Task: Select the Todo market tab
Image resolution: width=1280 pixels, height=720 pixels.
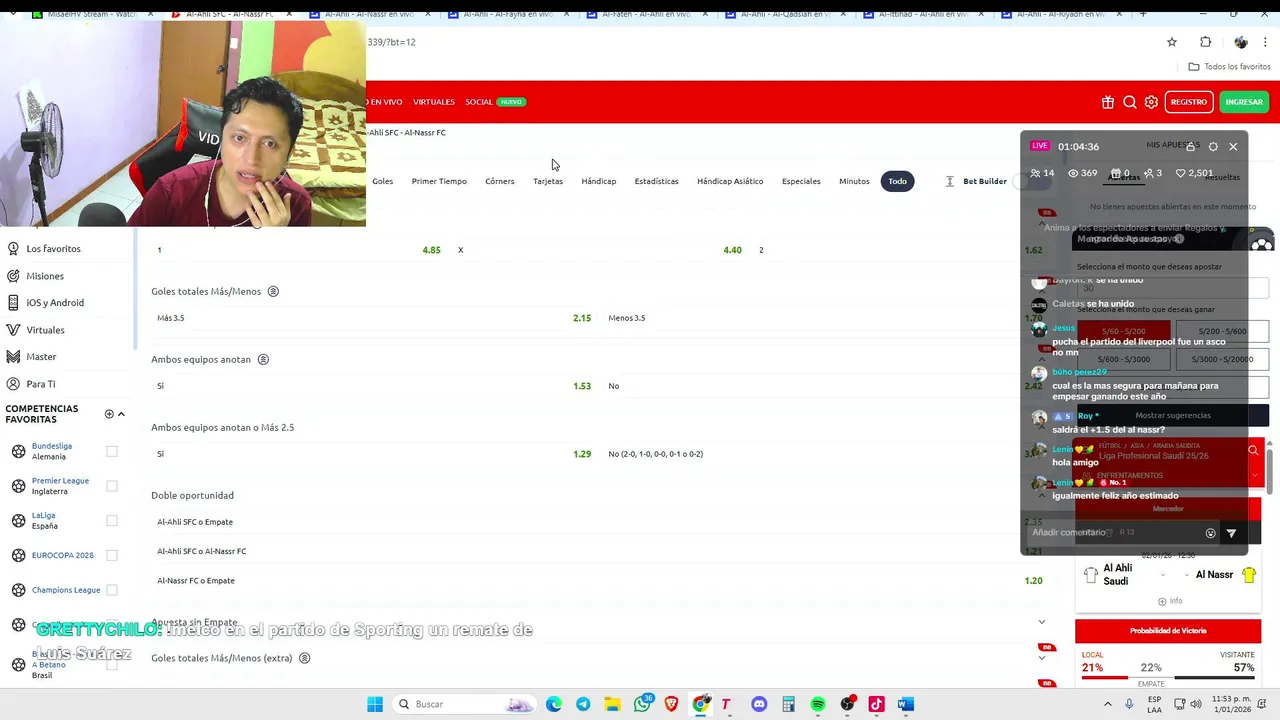Action: (x=897, y=181)
